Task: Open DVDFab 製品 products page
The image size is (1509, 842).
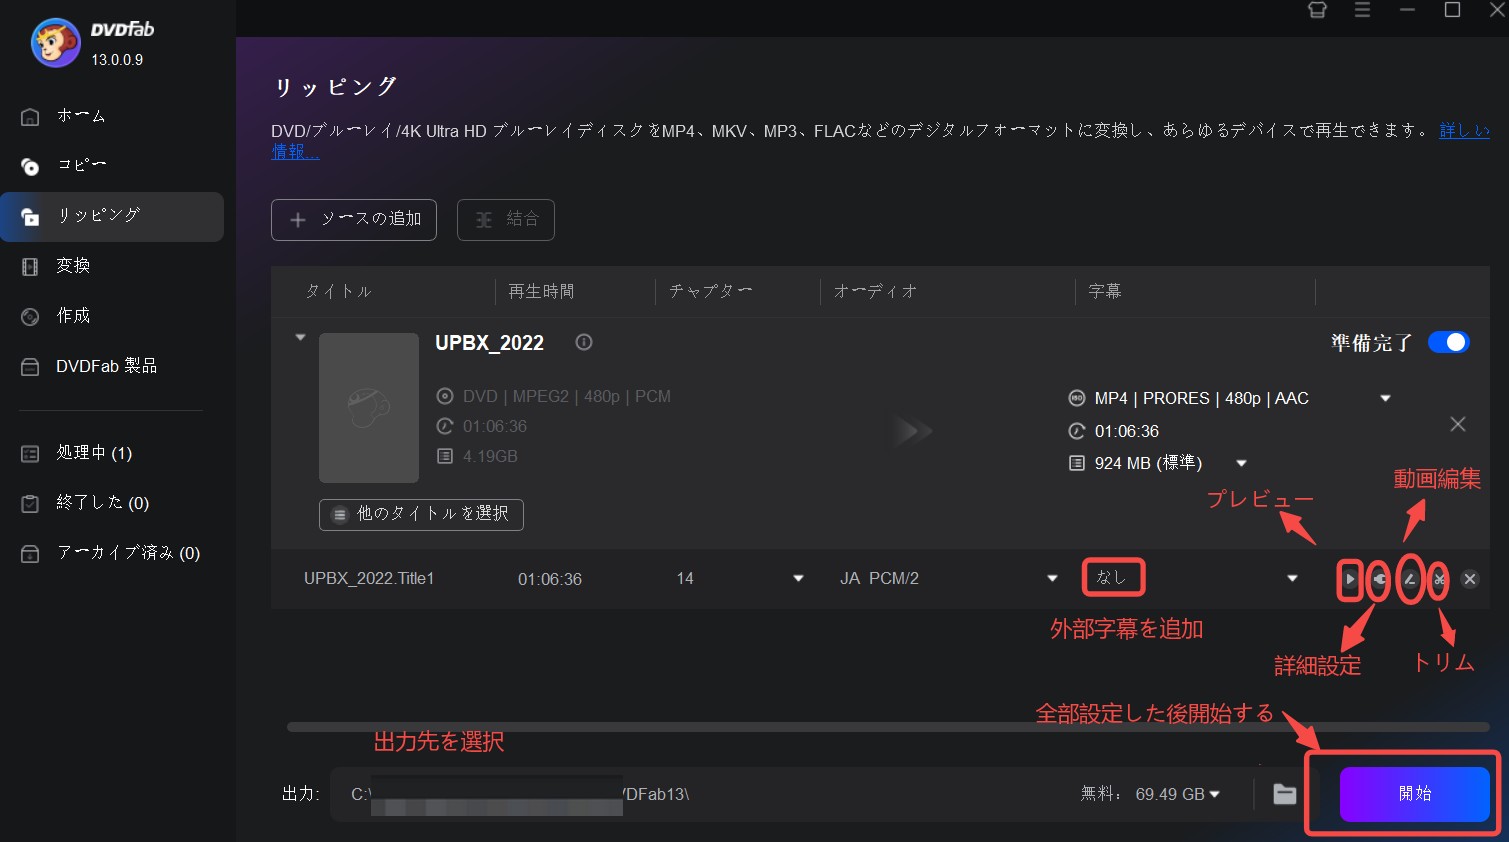Action: coord(106,366)
